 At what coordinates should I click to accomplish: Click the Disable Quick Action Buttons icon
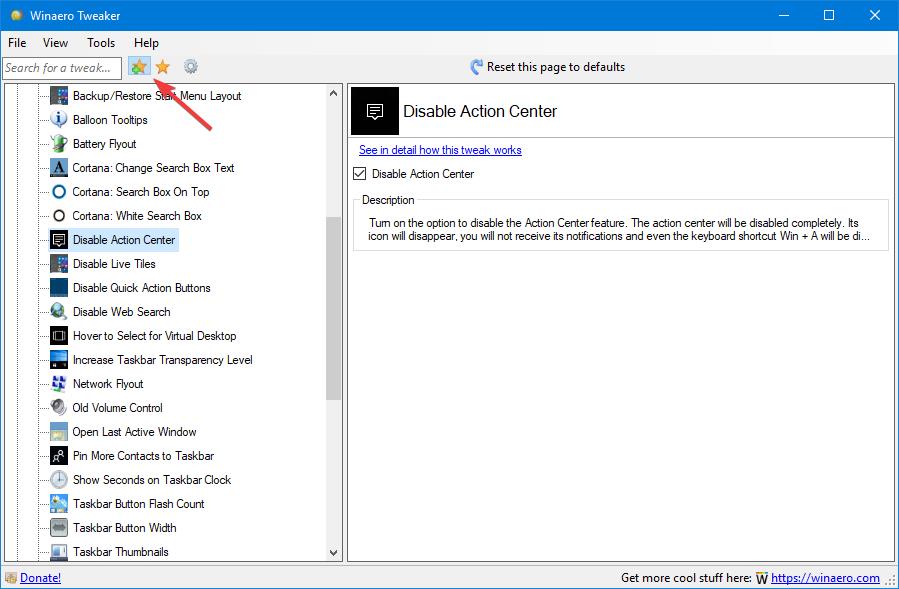pyautogui.click(x=58, y=288)
